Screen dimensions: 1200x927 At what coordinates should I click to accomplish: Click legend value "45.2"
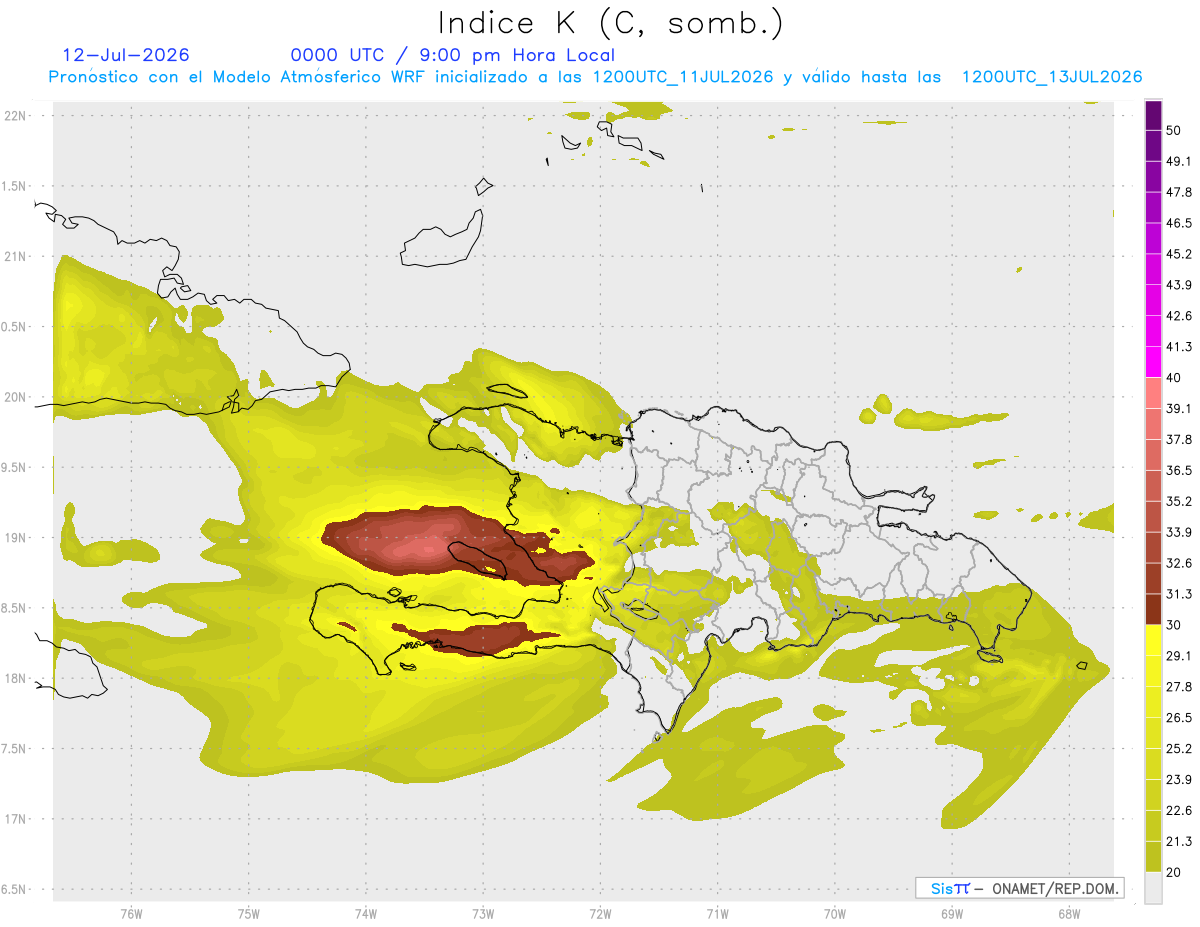pos(1179,254)
